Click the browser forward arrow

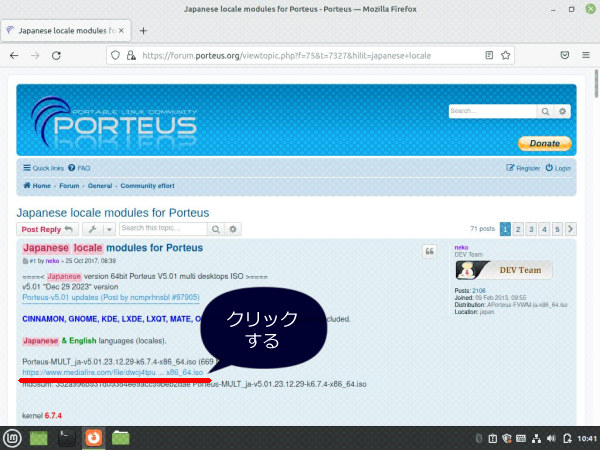35,55
